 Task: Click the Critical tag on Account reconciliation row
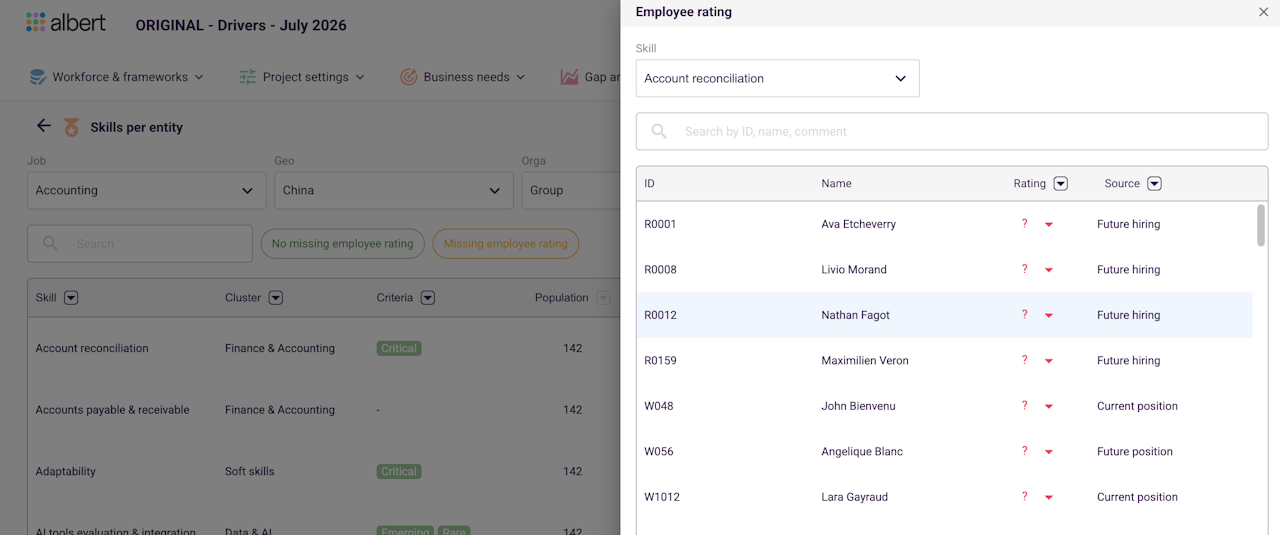(x=399, y=348)
